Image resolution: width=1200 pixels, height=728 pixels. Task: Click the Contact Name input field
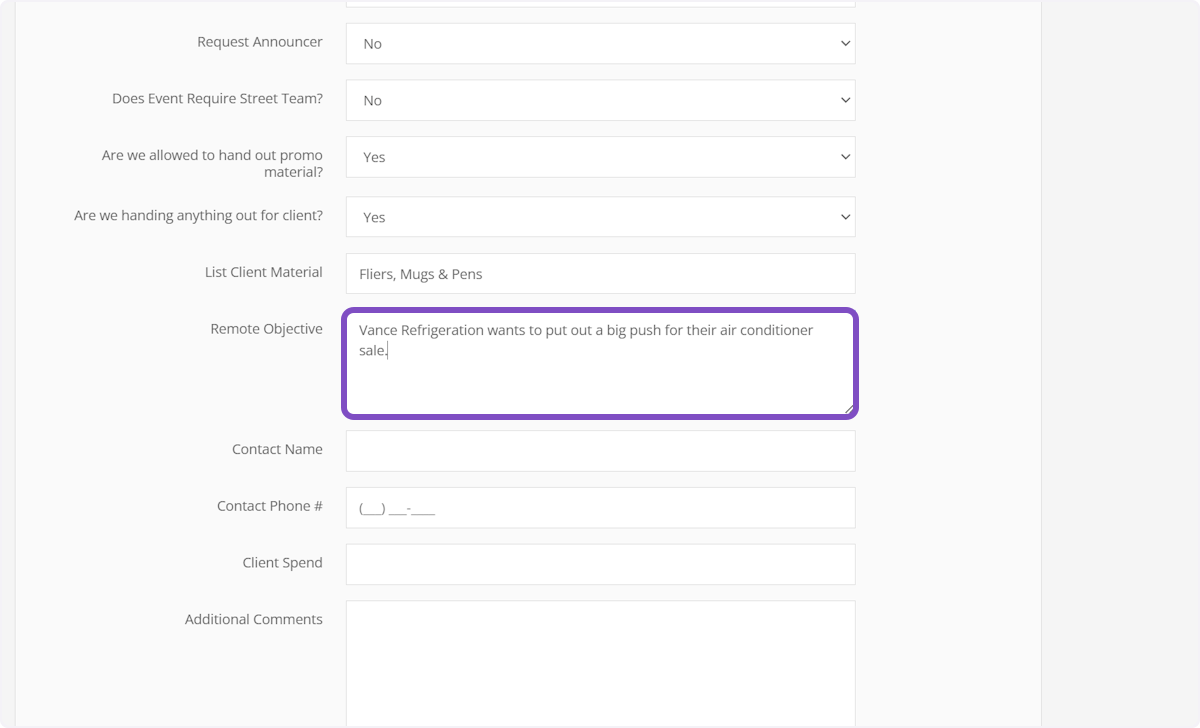(600, 451)
